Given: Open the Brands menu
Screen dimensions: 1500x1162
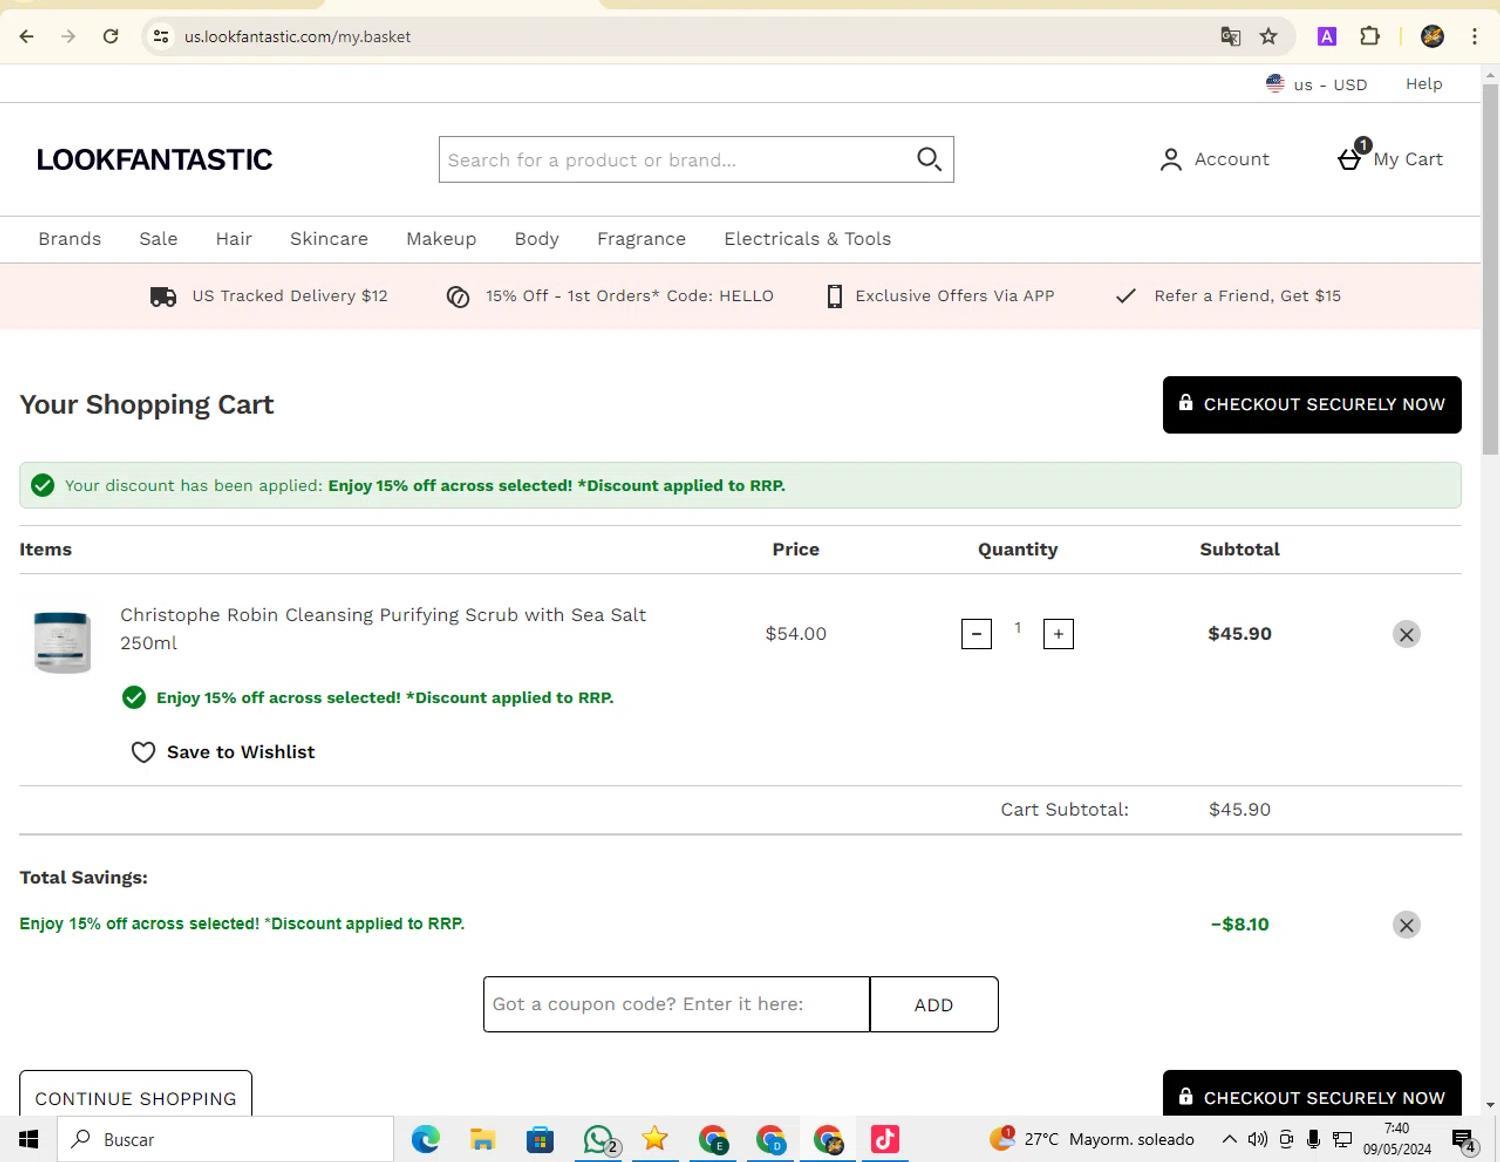Looking at the screenshot, I should pos(70,239).
